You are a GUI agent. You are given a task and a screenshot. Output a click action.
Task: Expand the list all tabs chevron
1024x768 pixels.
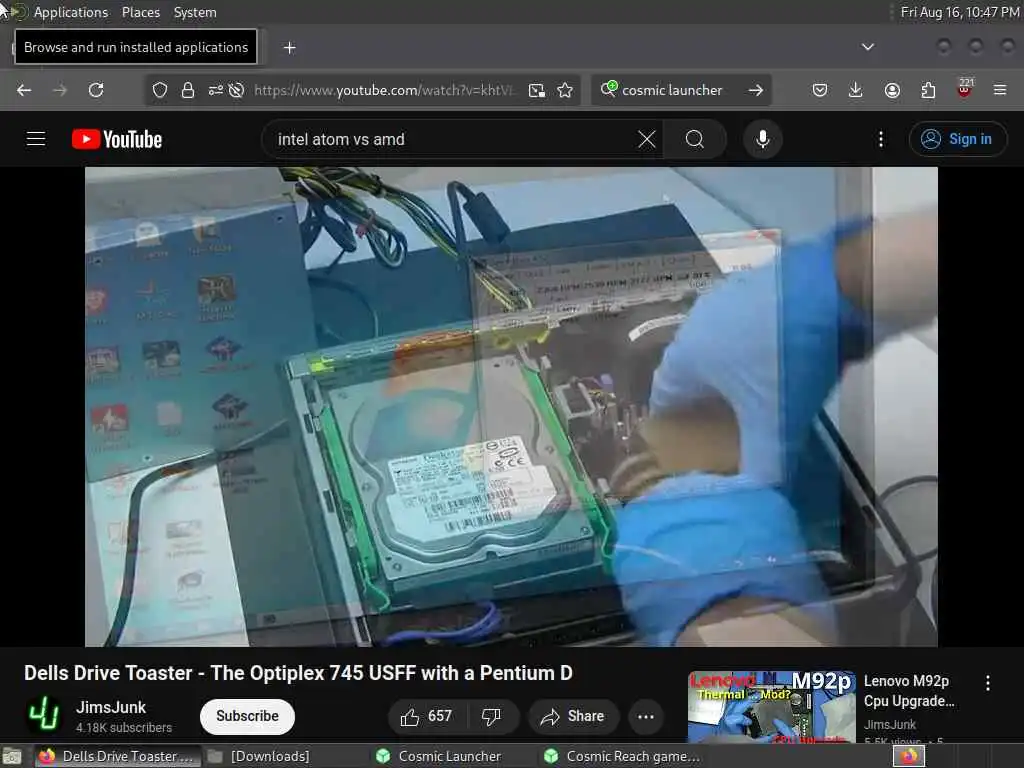[867, 46]
